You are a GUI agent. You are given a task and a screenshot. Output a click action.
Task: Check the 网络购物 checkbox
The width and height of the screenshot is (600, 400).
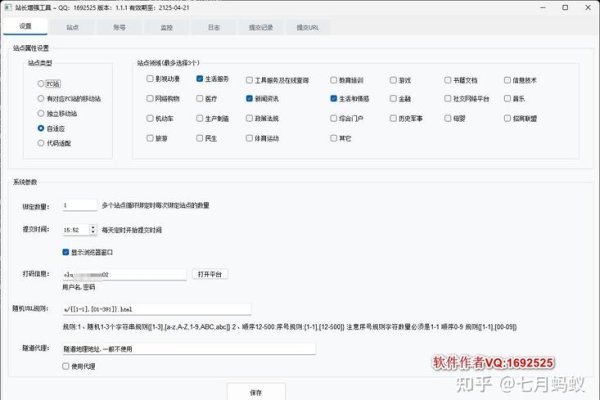point(150,98)
